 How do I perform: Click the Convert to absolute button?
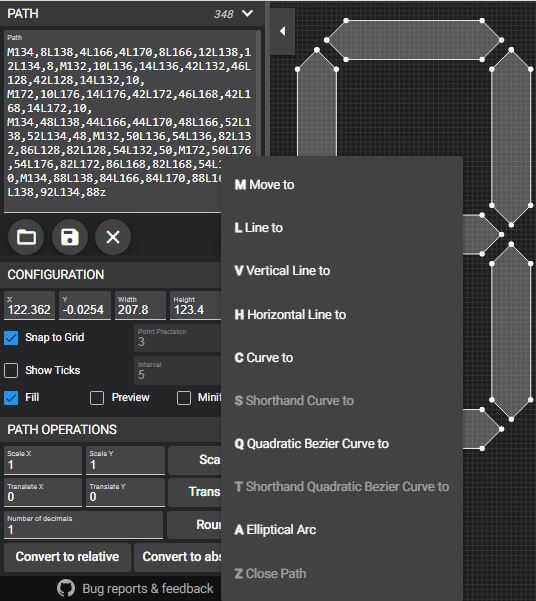[x=178, y=557]
